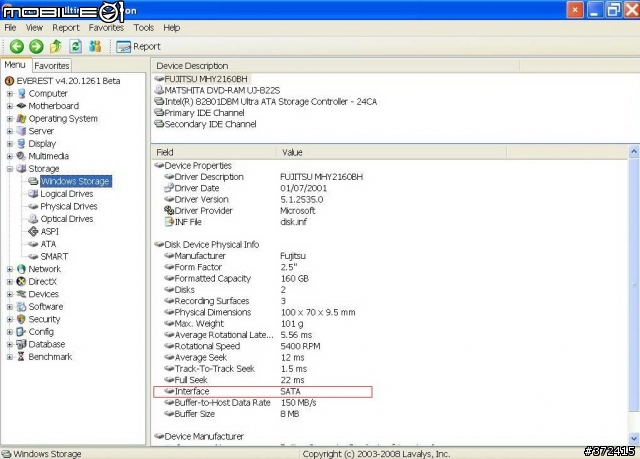
Task: Select Windows Storage in the tree
Action: click(76, 181)
